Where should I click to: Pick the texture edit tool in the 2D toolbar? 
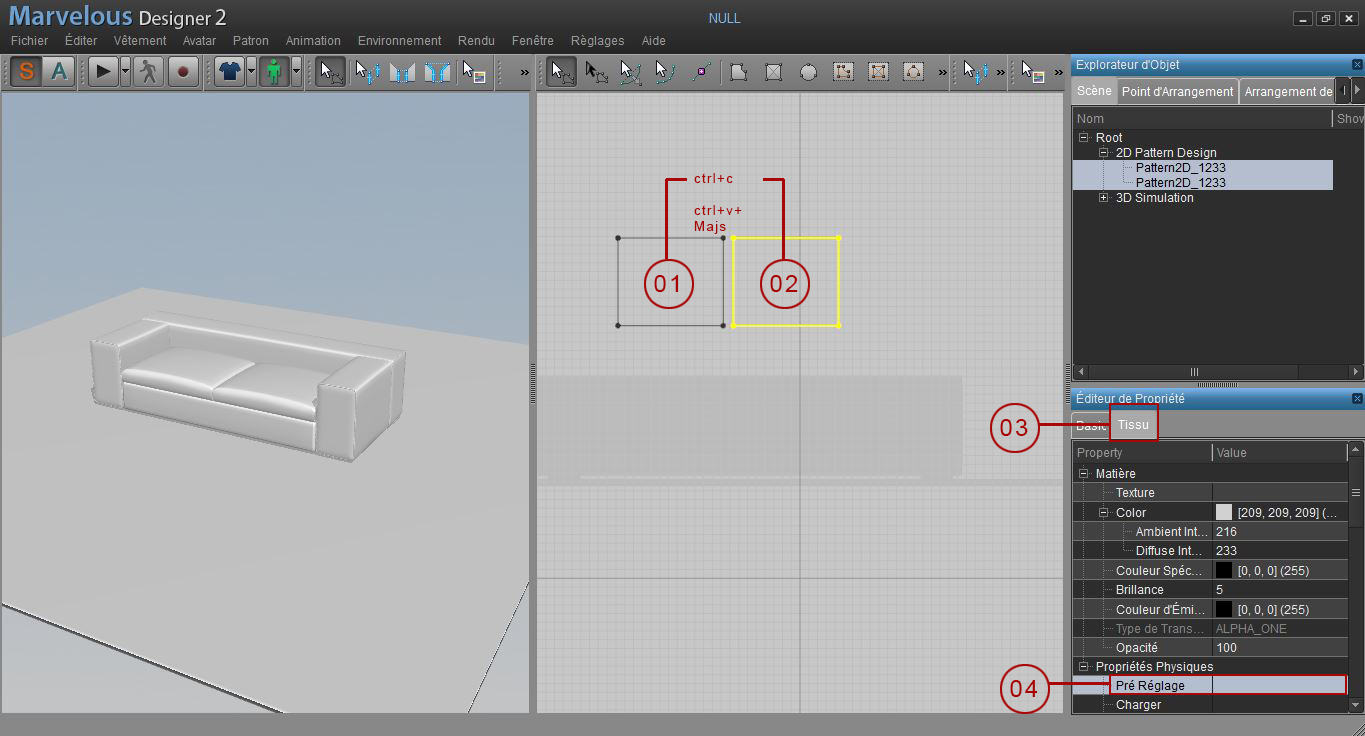click(x=1032, y=72)
